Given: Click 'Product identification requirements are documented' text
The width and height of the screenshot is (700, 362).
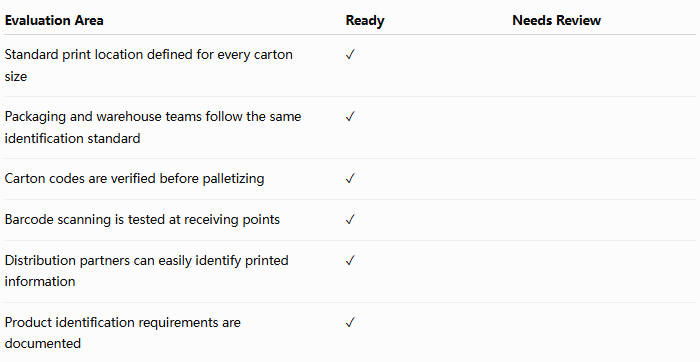Looking at the screenshot, I should point(122,333).
